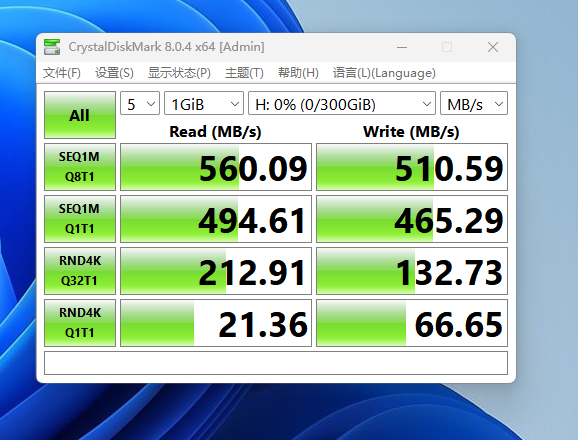Open the 主题(T) menu

(244, 73)
